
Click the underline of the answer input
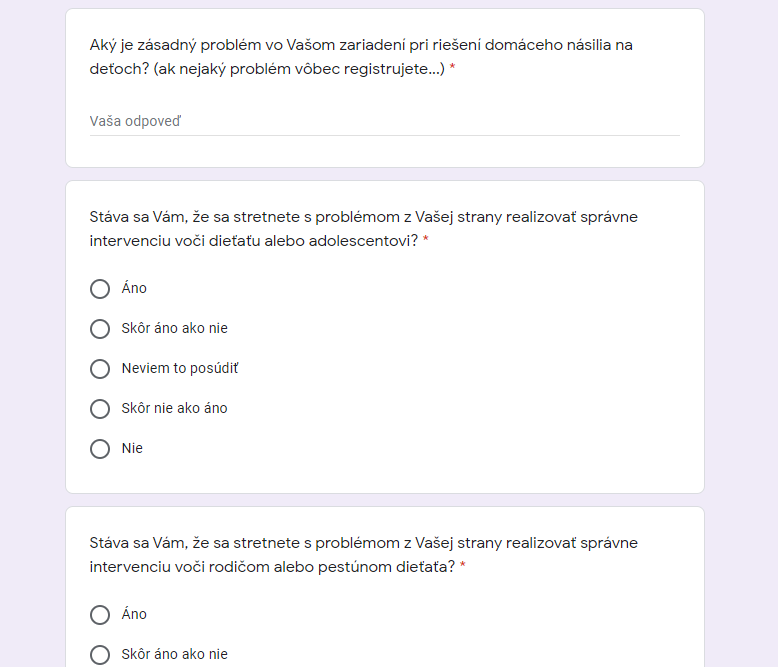point(385,135)
